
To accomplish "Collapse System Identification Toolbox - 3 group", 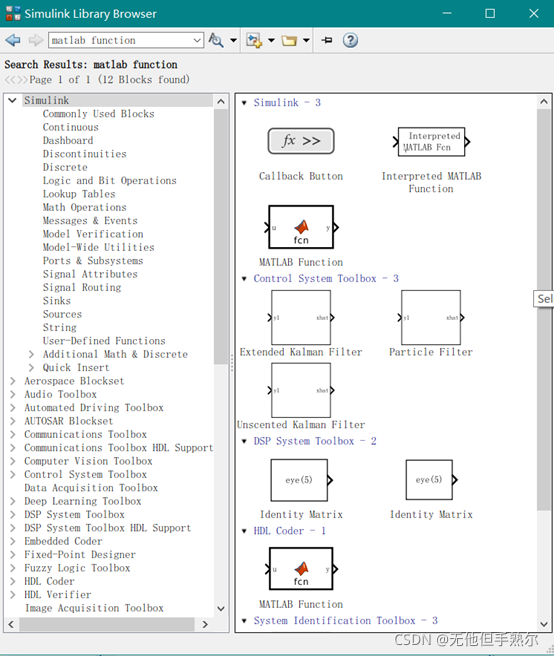I will click(x=244, y=621).
